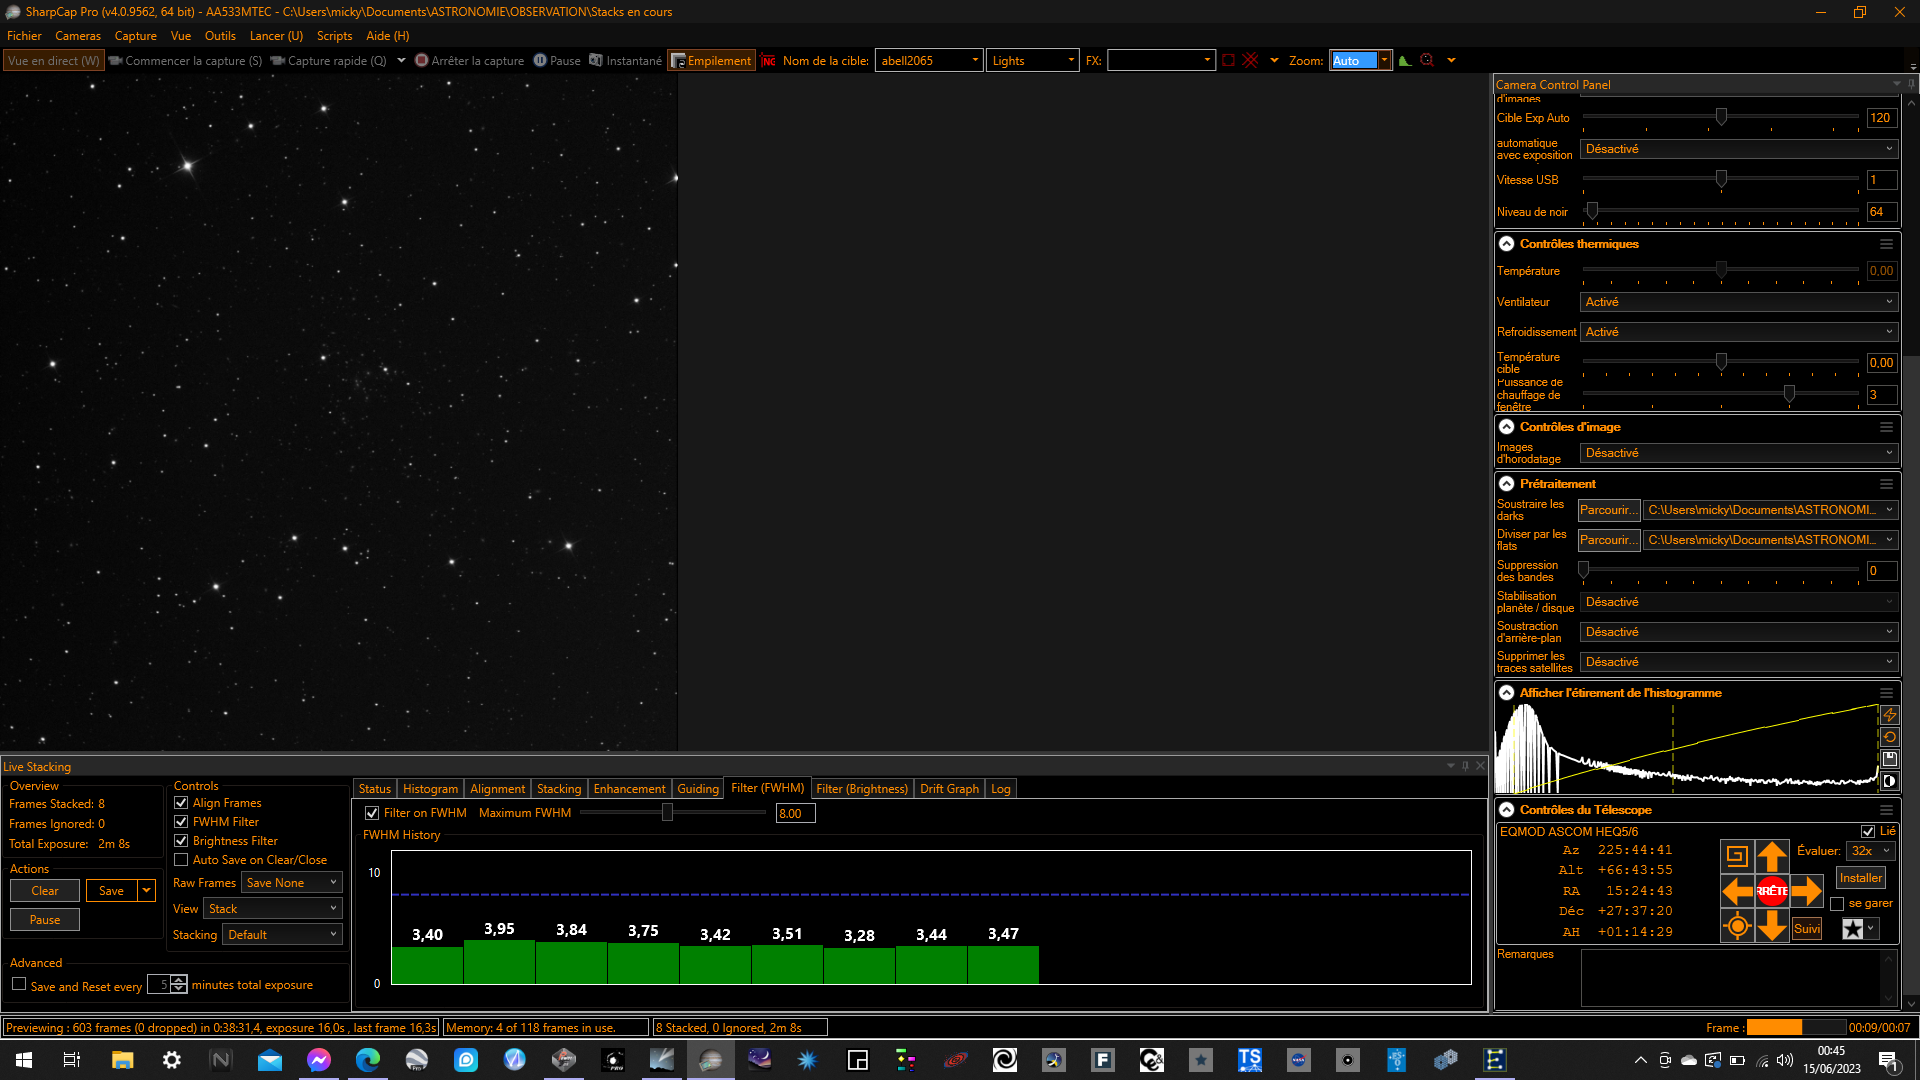Click Capture rapide toolbar button

[x=329, y=60]
